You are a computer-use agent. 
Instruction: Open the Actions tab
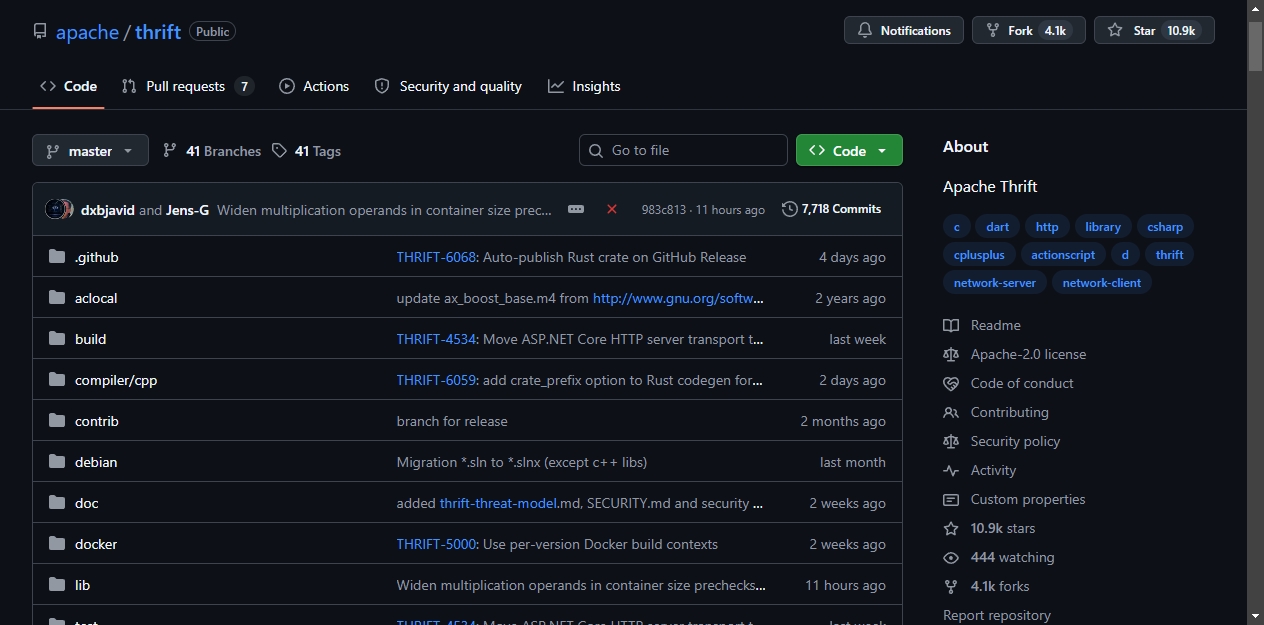314,86
